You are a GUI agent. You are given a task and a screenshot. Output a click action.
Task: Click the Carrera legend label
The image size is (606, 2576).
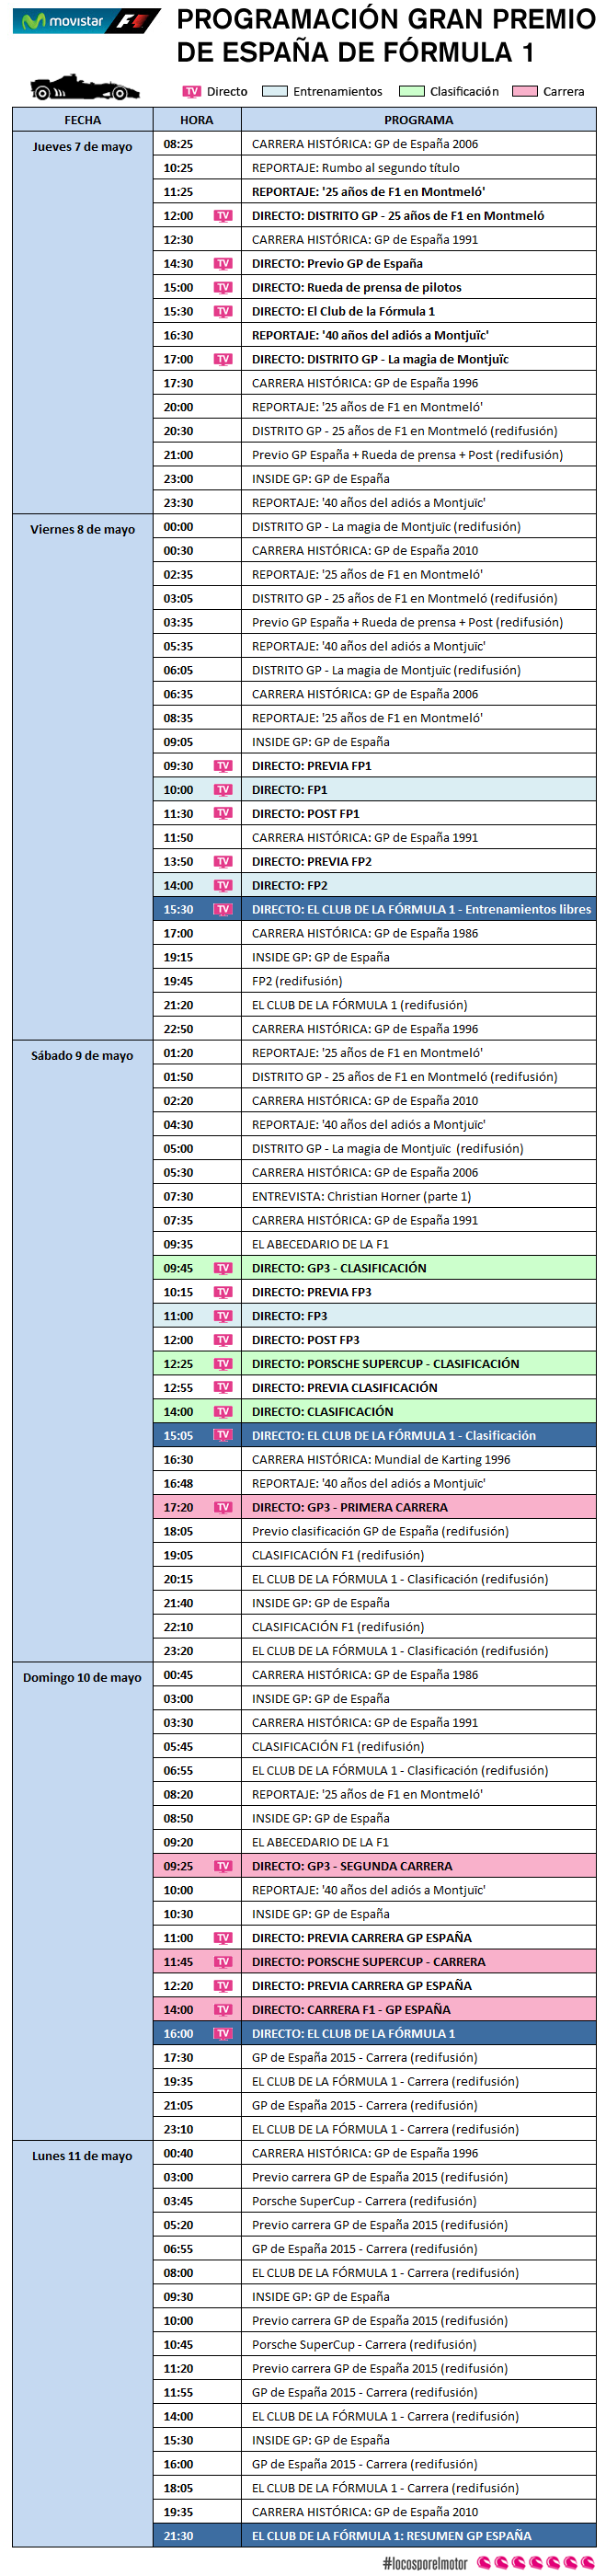pyautogui.click(x=564, y=91)
